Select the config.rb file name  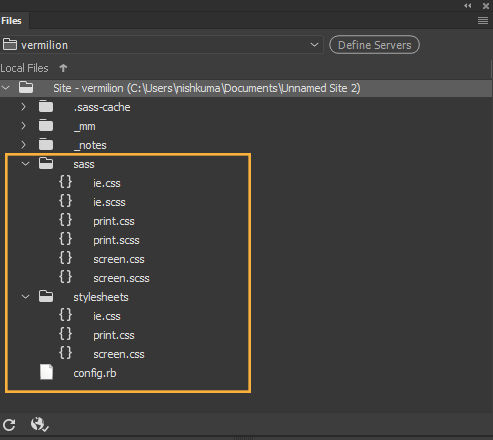click(x=95, y=373)
